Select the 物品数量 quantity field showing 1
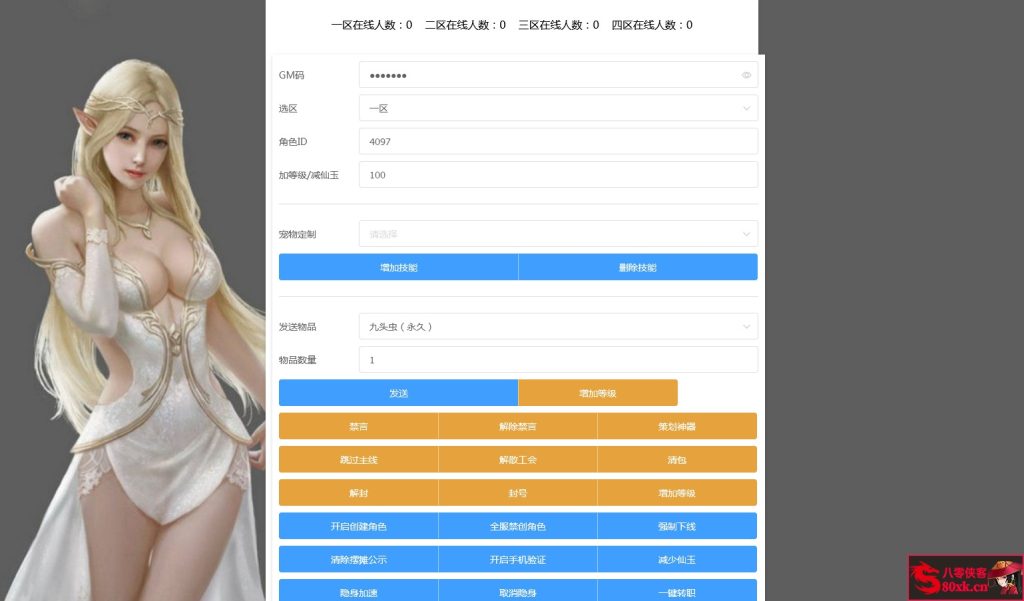This screenshot has height=601, width=1024. click(x=558, y=359)
